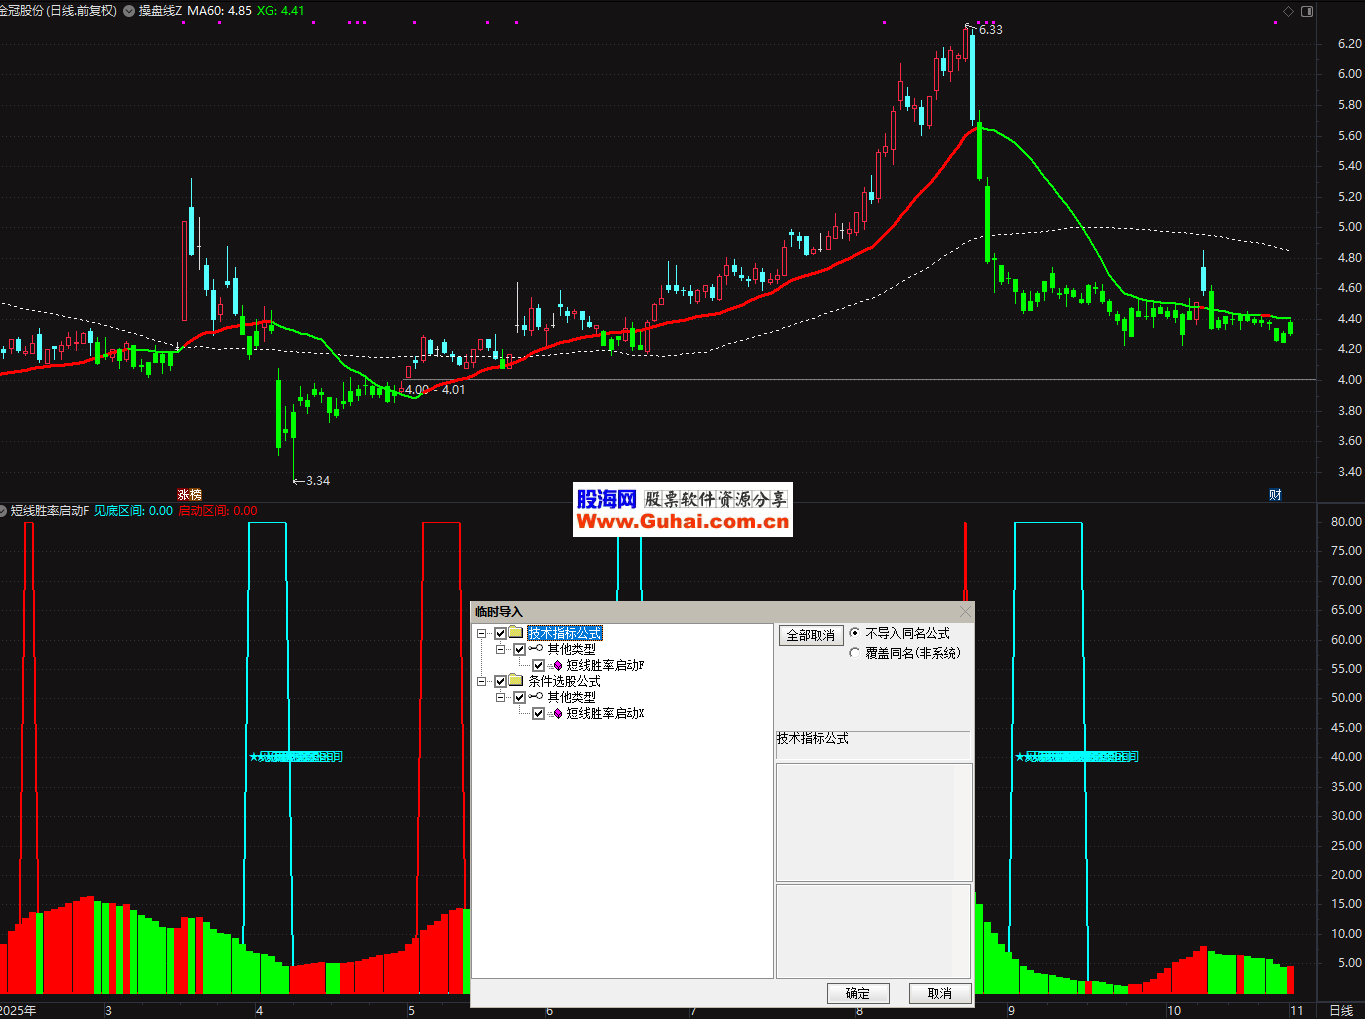
Task: Click the 全部取消 button
Action: [811, 635]
